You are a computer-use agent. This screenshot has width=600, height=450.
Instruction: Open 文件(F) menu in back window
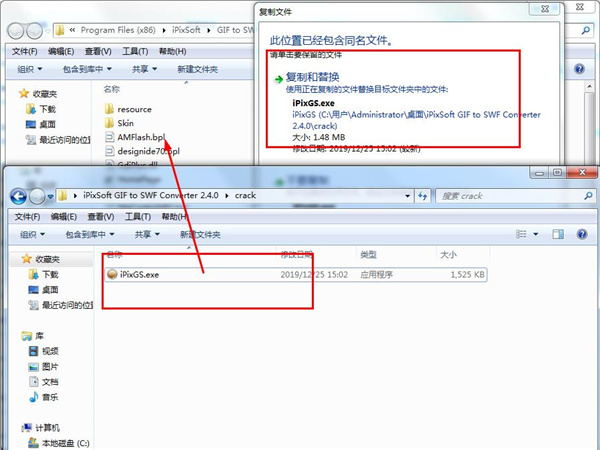(24, 51)
